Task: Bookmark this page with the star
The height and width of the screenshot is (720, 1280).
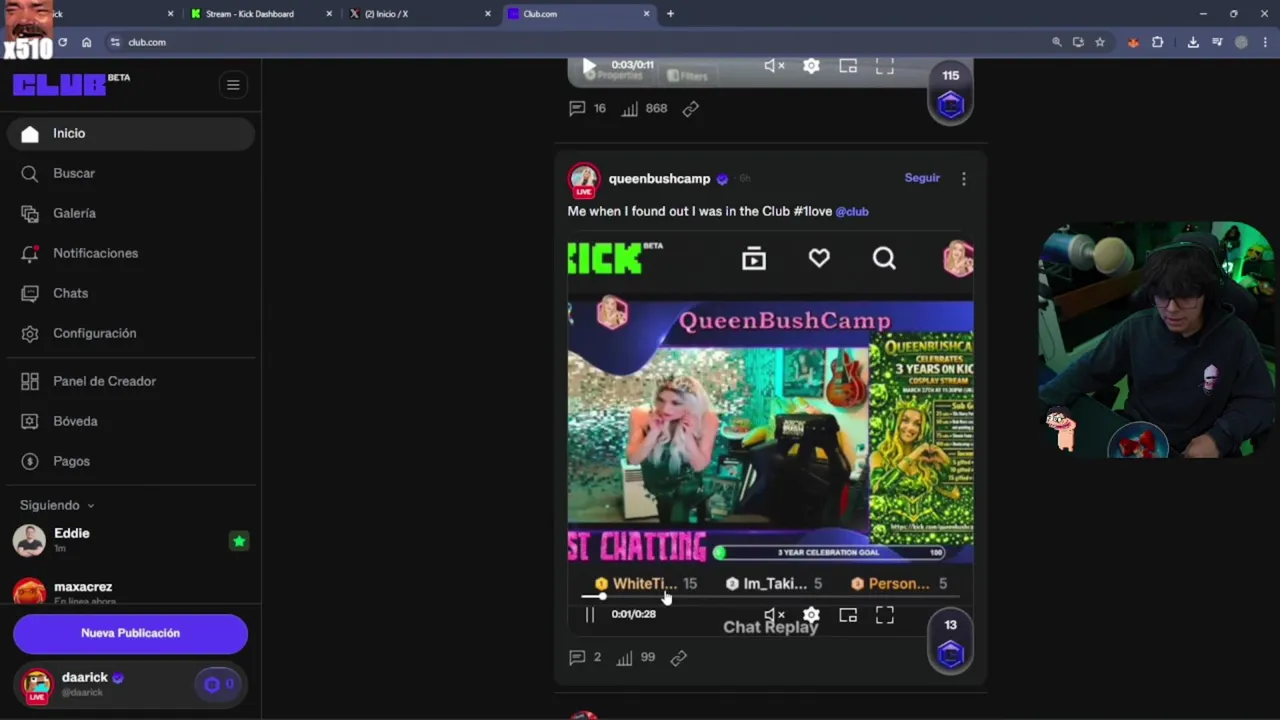Action: pos(1100,42)
